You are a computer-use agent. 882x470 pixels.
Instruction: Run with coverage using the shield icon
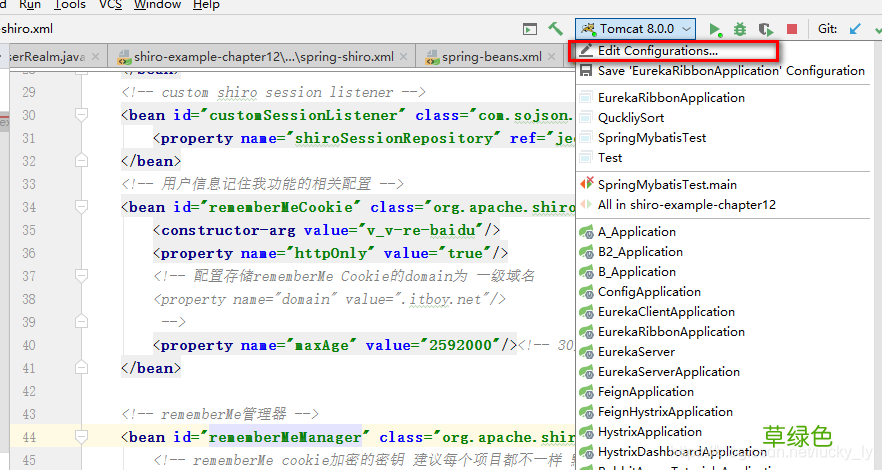tap(766, 29)
